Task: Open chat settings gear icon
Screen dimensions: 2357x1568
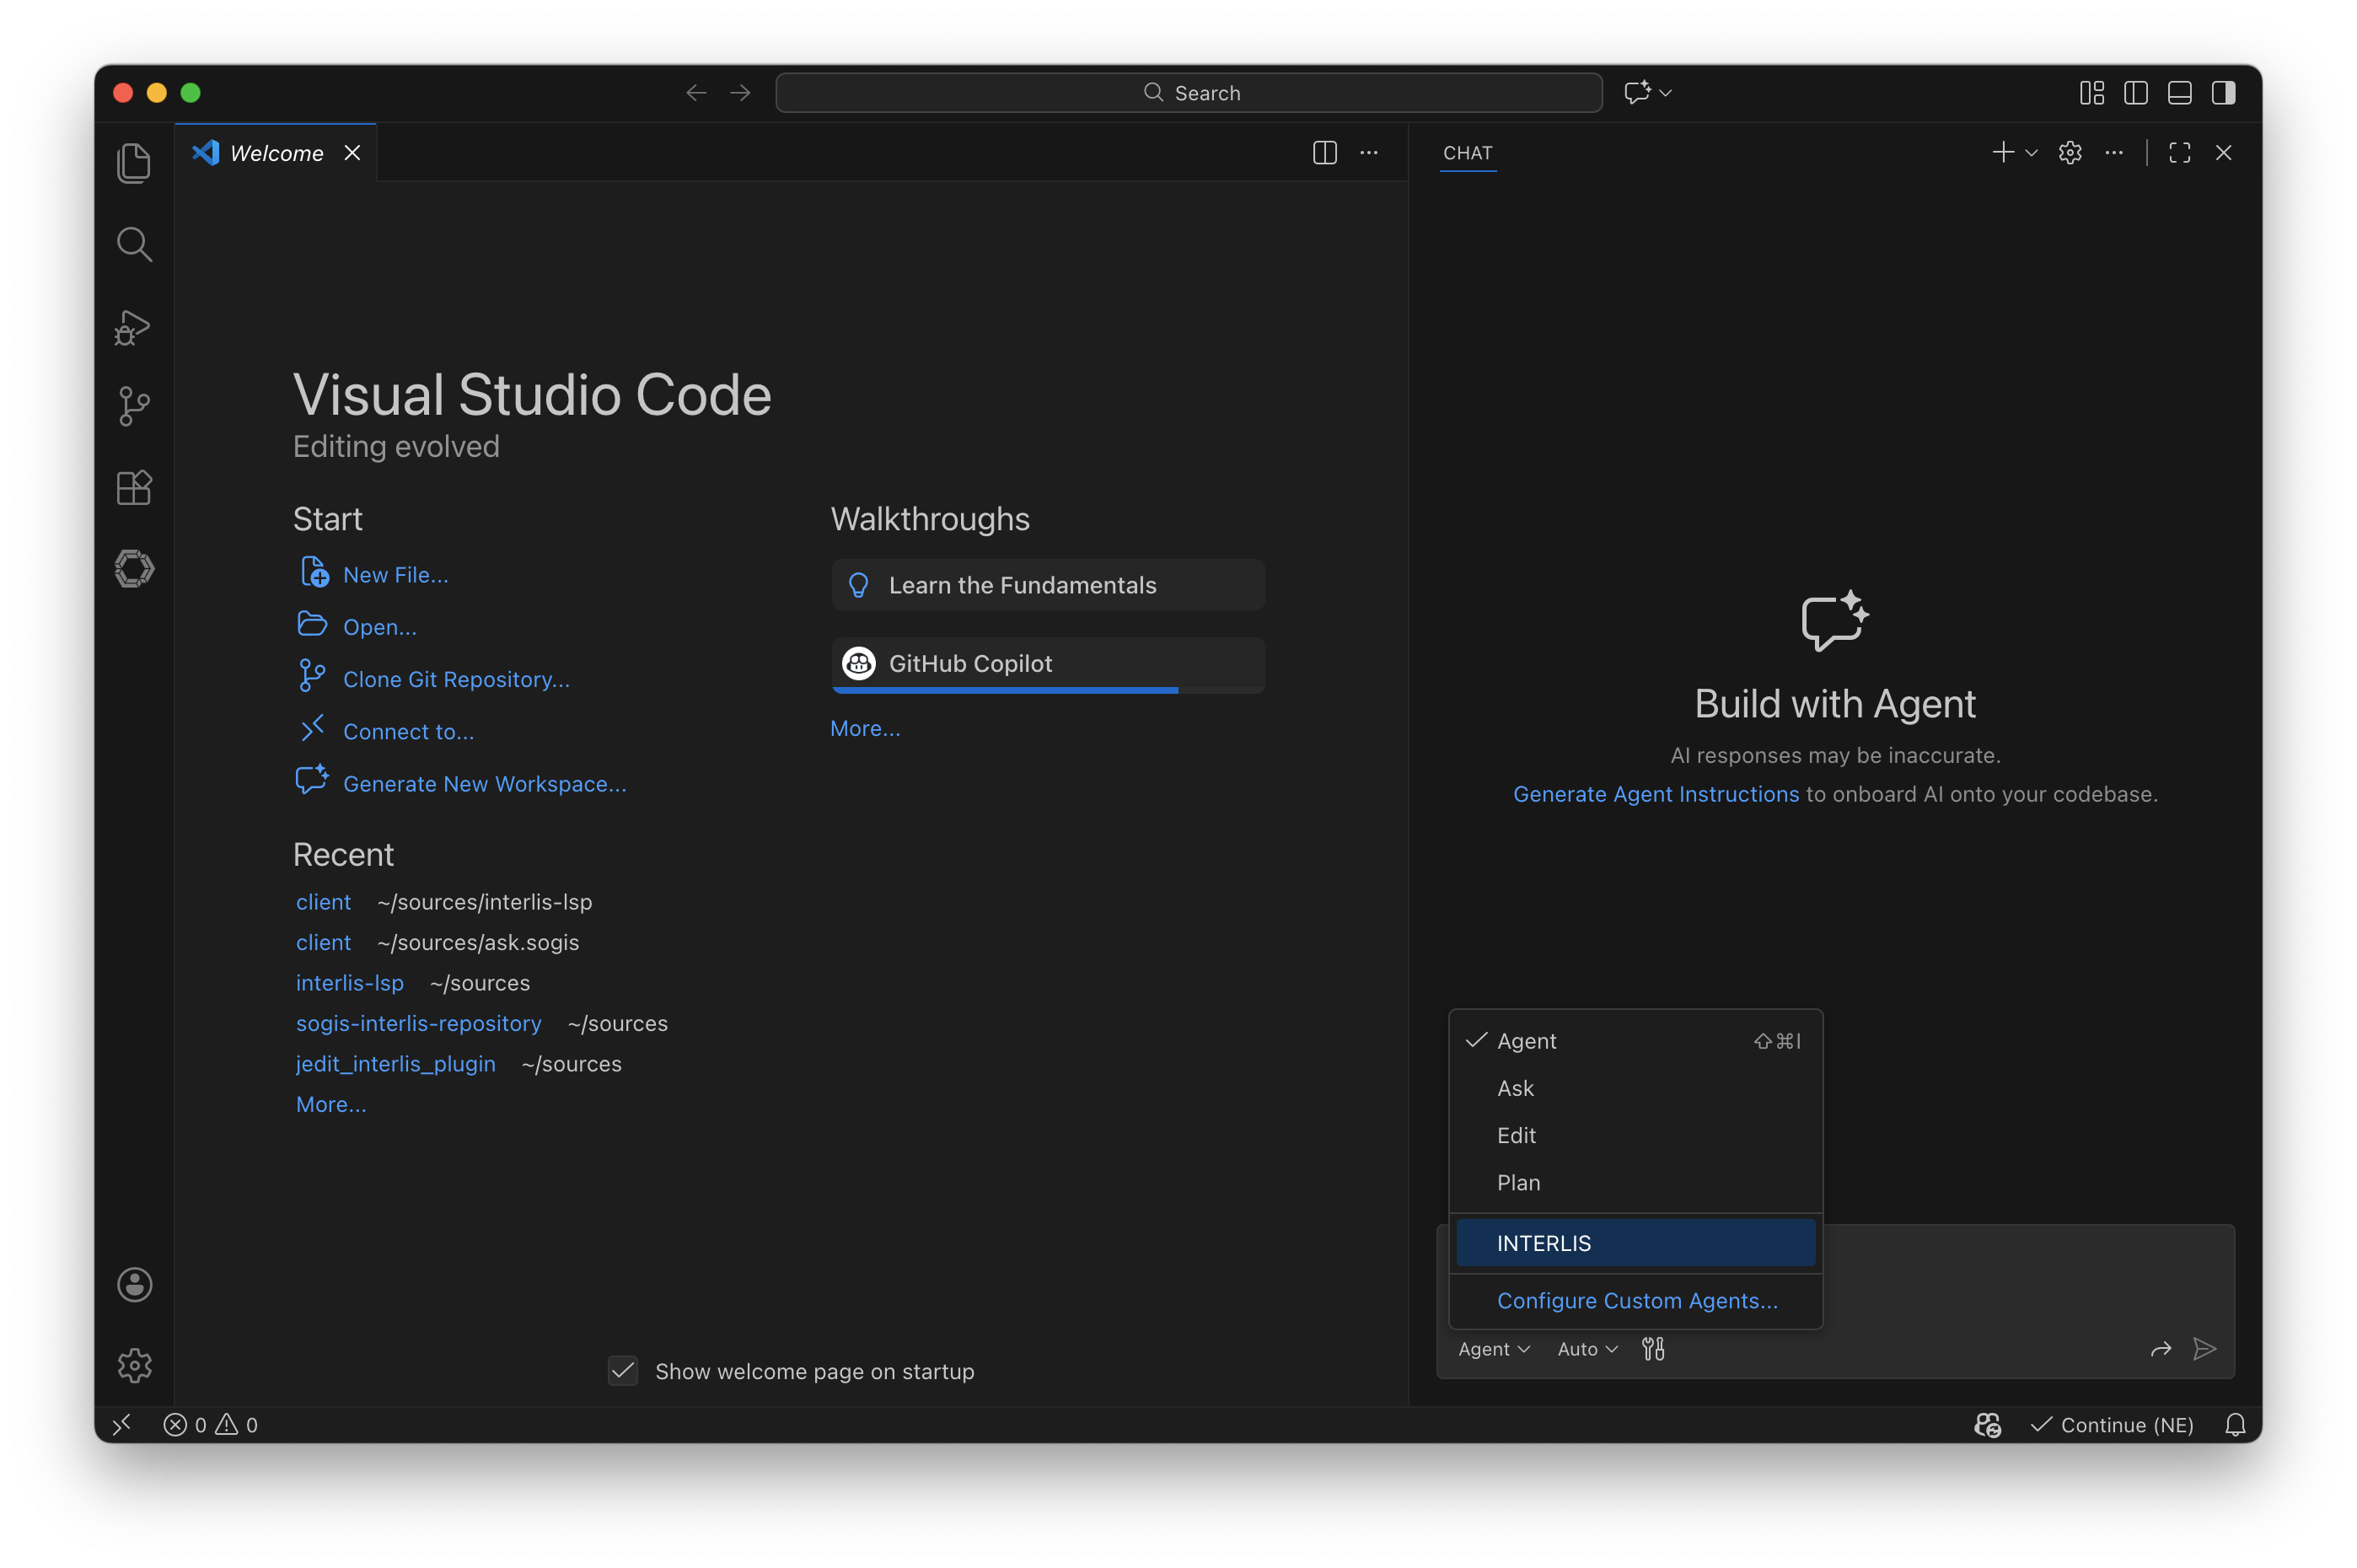Action: [x=2069, y=152]
